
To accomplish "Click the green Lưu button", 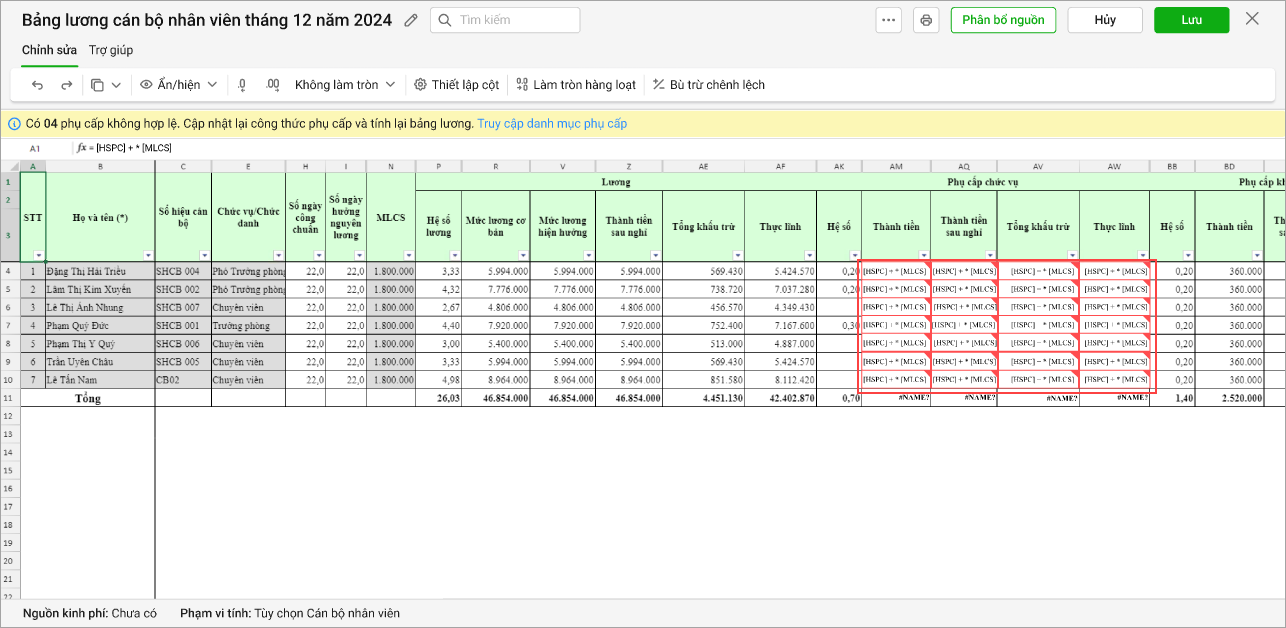I will [x=1191, y=20].
